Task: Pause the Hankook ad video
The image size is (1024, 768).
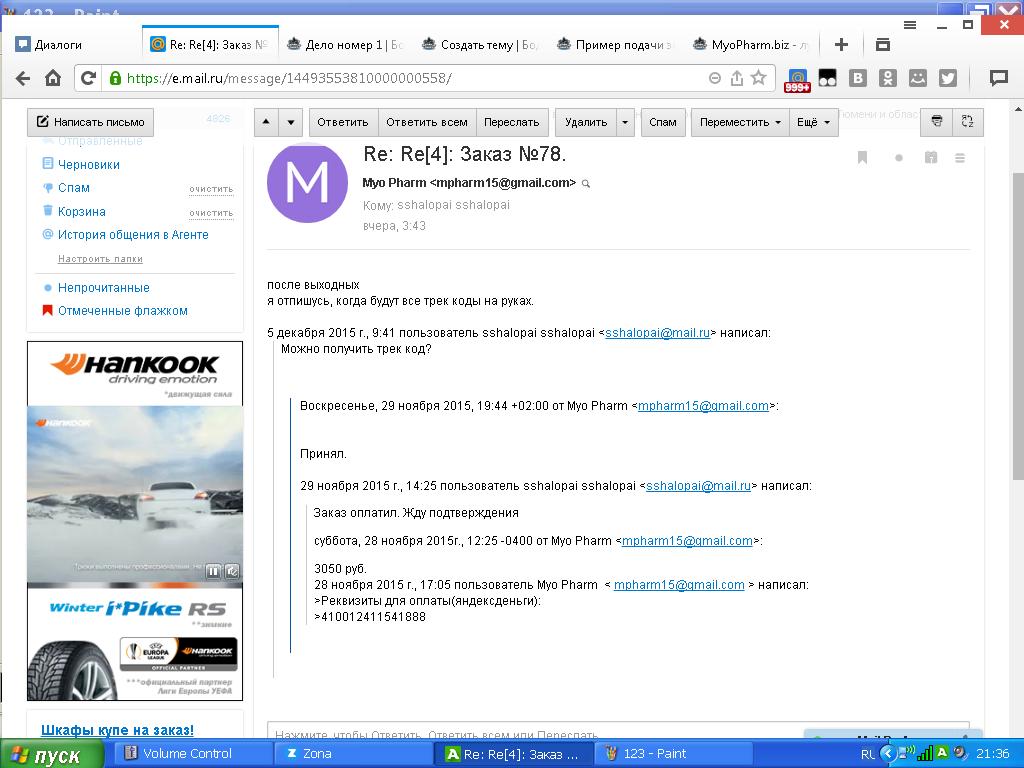Action: pos(213,571)
